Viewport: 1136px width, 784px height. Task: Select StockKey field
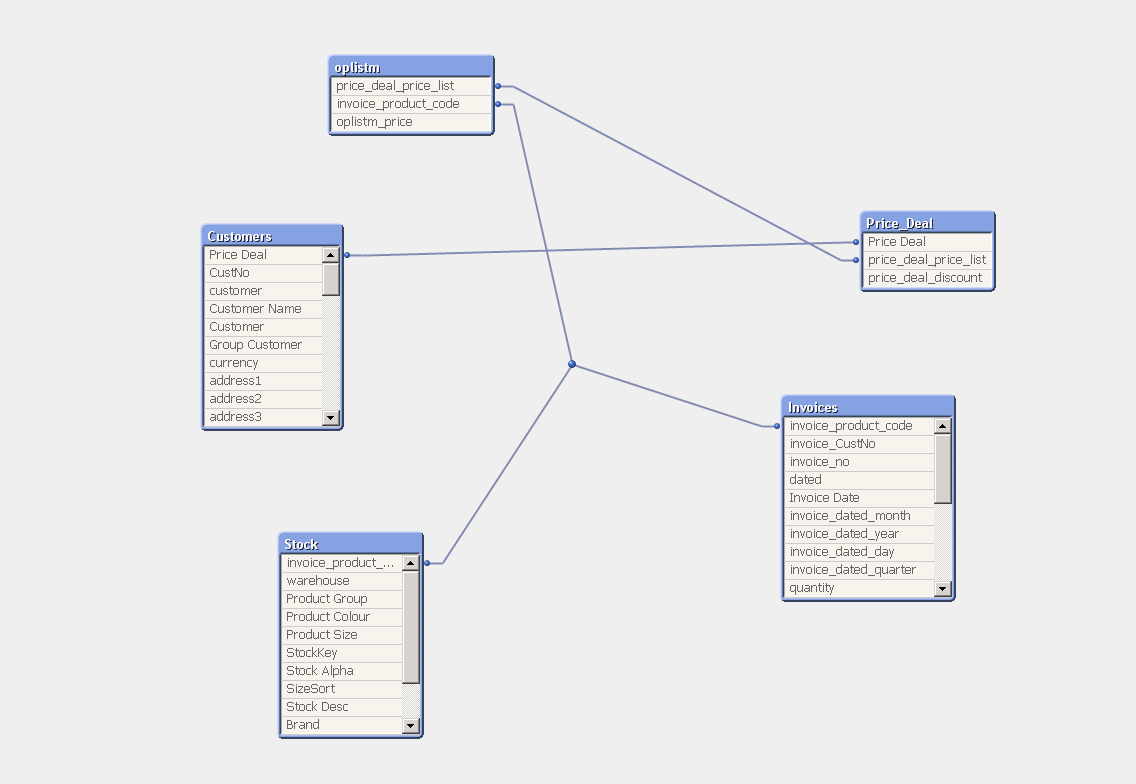(342, 653)
